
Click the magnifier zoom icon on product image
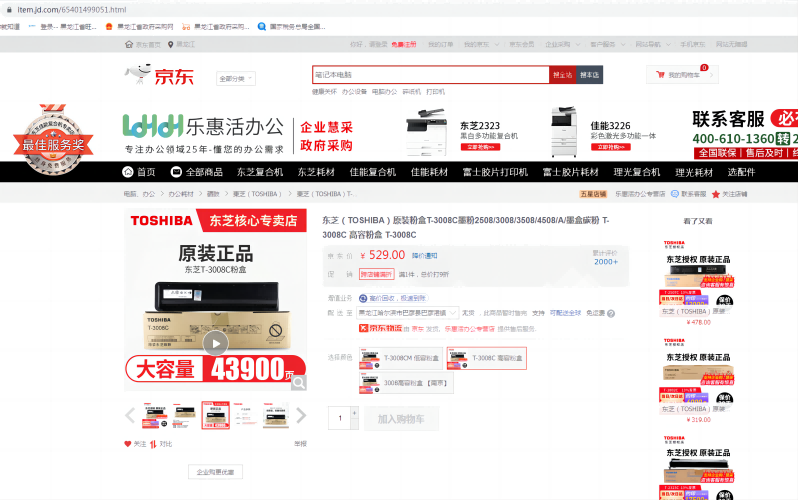(299, 382)
